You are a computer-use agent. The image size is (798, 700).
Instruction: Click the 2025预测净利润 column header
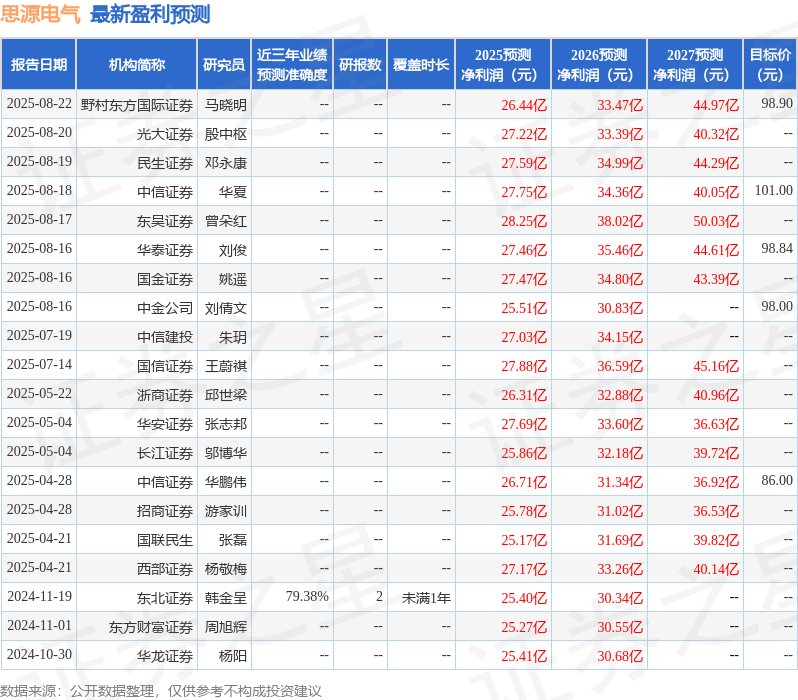(503, 65)
